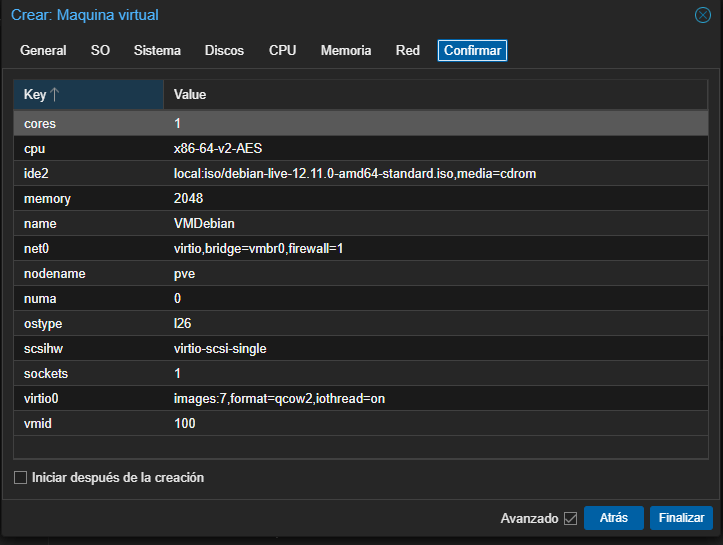Switch to the General tab
The height and width of the screenshot is (545, 723).
pyautogui.click(x=43, y=50)
